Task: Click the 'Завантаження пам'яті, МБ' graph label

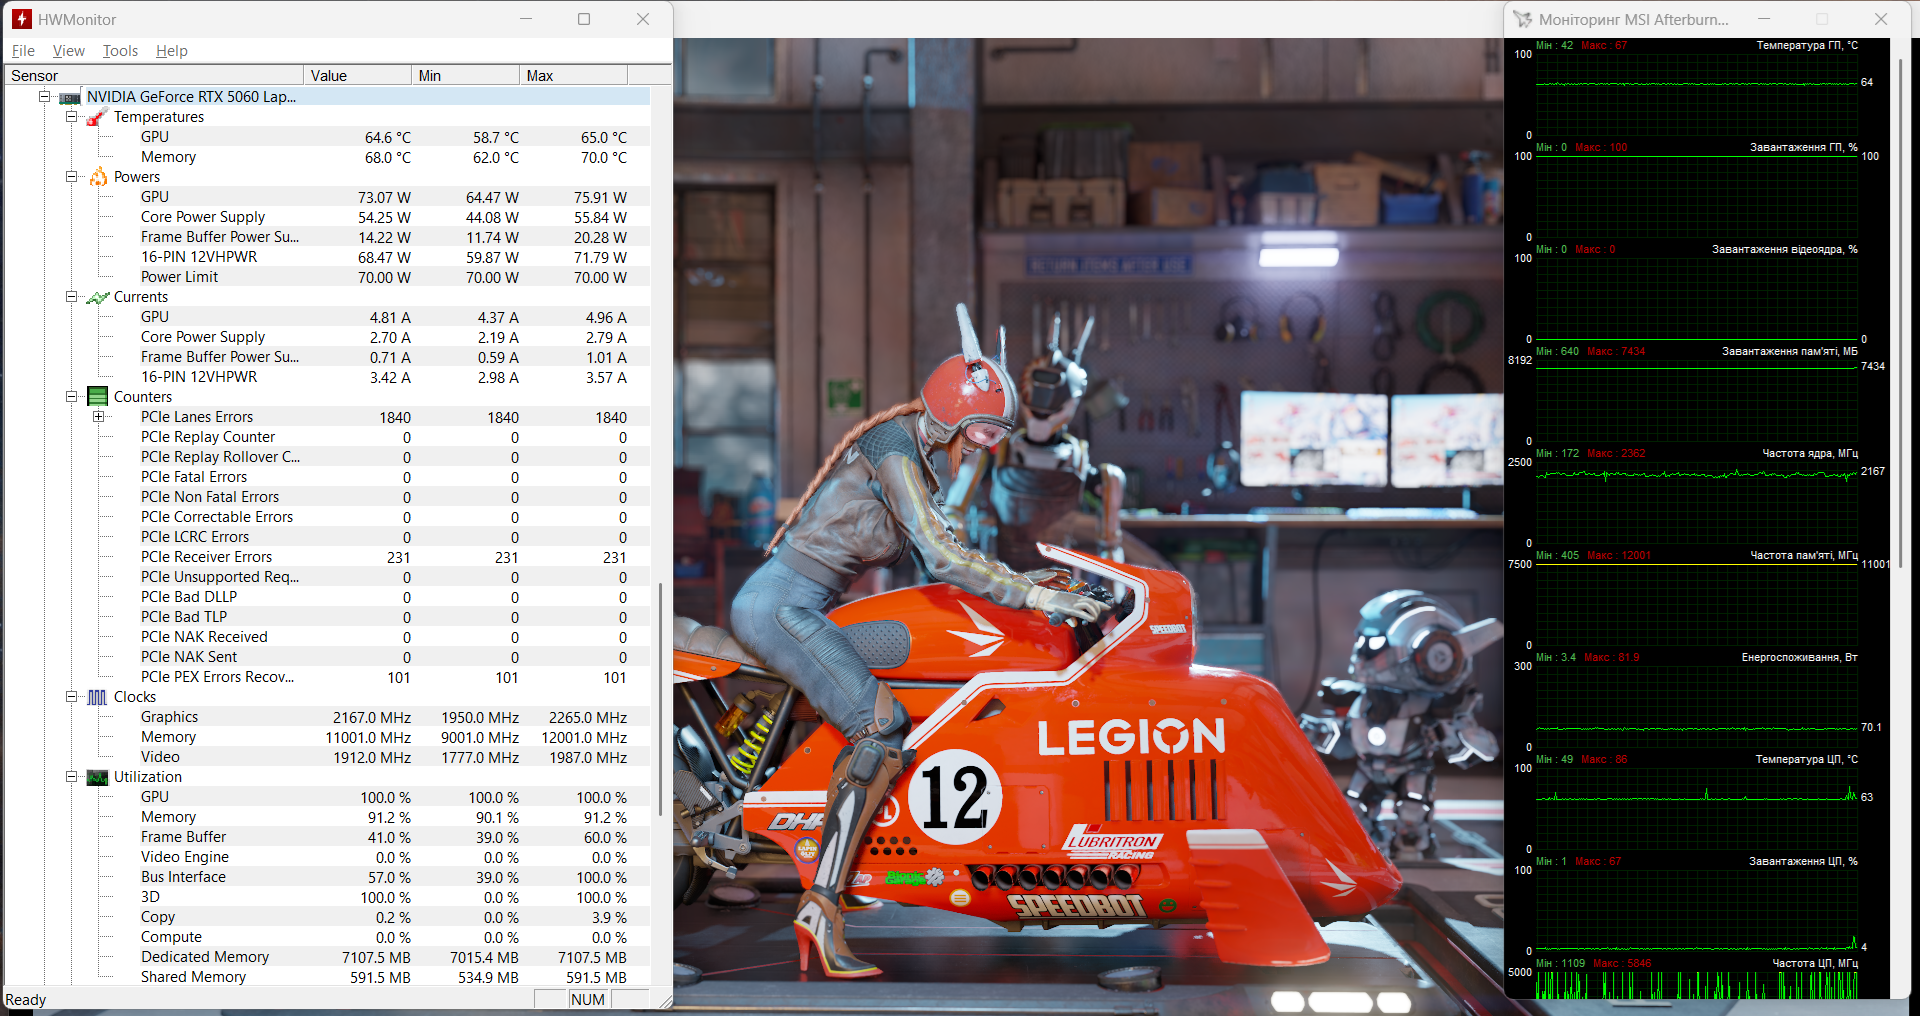Action: coord(1790,351)
